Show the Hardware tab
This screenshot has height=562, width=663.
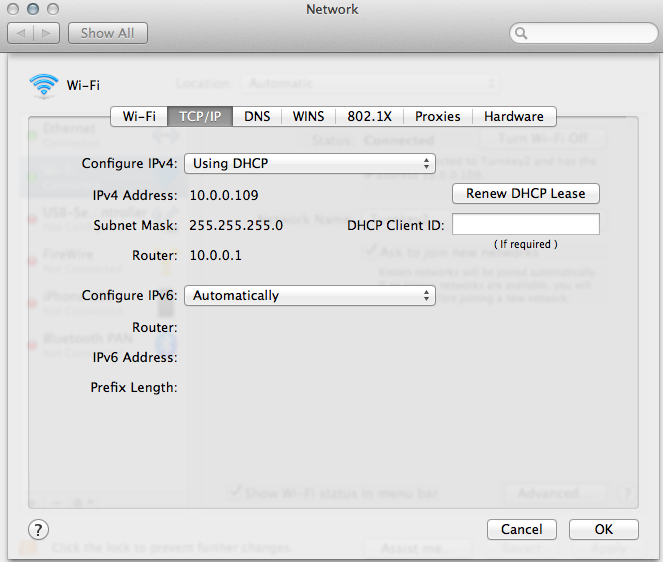514,116
